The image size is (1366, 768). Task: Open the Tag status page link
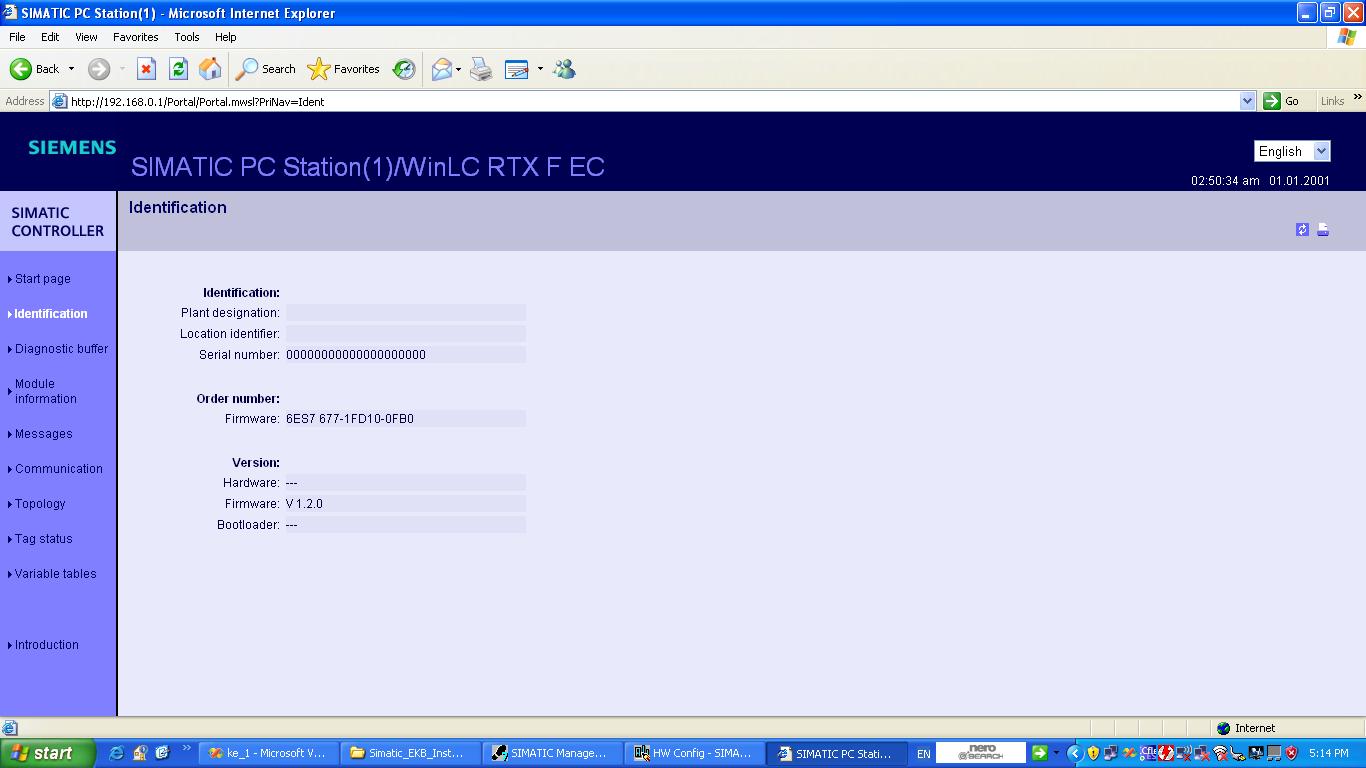(43, 539)
